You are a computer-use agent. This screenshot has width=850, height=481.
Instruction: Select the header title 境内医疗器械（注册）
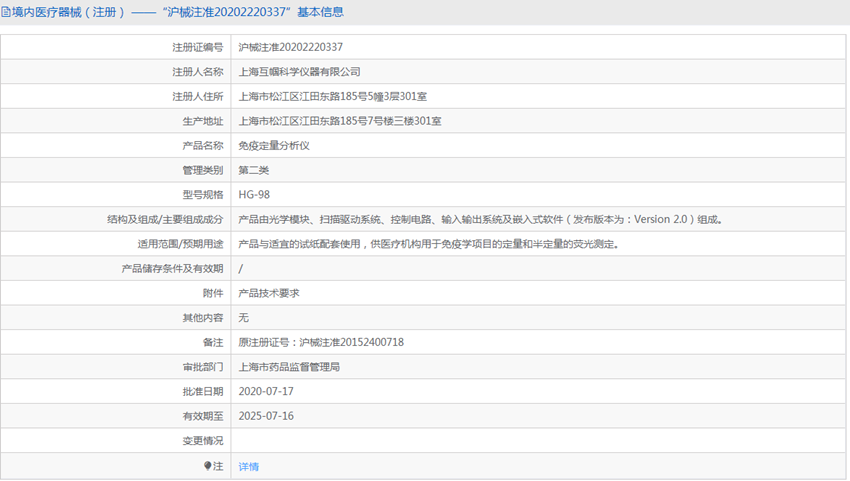(68, 12)
